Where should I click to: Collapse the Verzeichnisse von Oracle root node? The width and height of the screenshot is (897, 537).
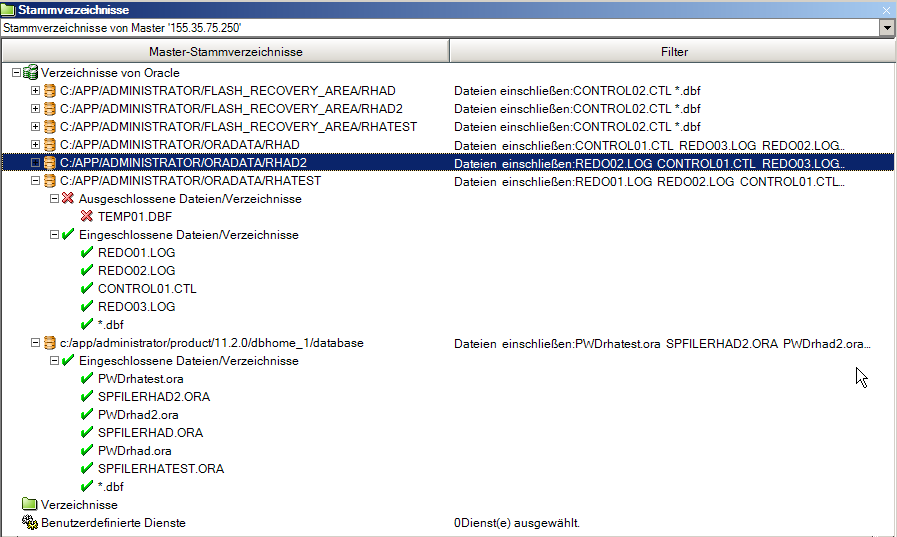tap(16, 73)
